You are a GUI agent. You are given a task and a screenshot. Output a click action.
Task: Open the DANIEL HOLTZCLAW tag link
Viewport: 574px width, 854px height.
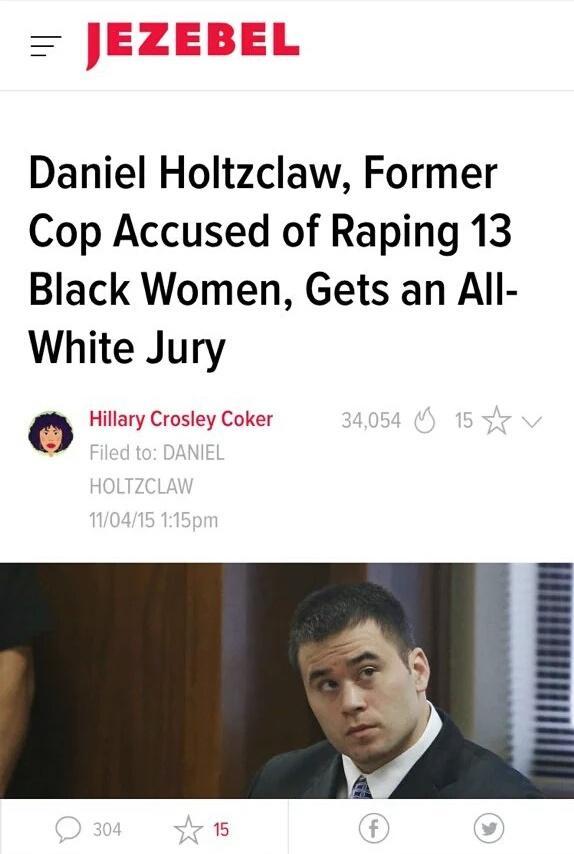pyautogui.click(x=156, y=469)
